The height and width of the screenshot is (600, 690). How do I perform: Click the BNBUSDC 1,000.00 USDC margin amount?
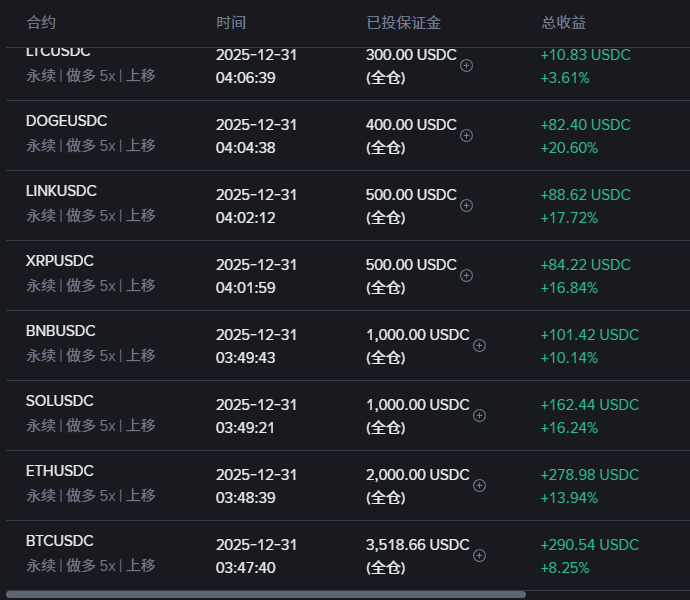[x=417, y=335]
